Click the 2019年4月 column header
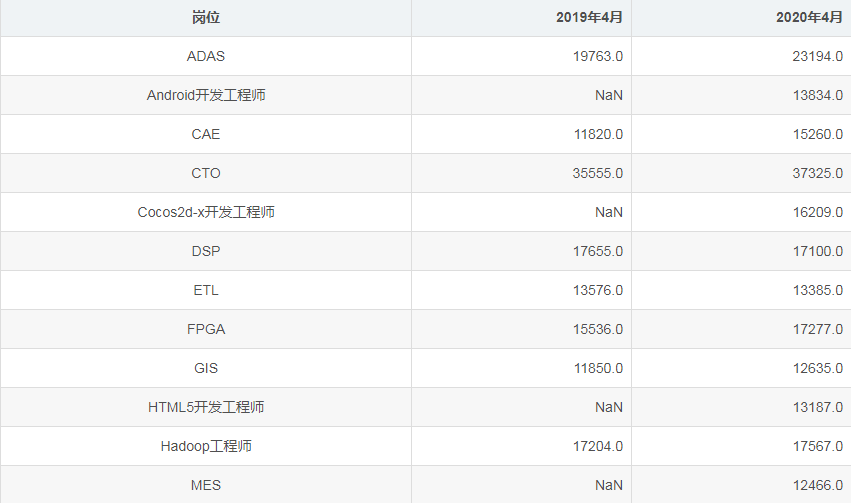 [x=589, y=18]
